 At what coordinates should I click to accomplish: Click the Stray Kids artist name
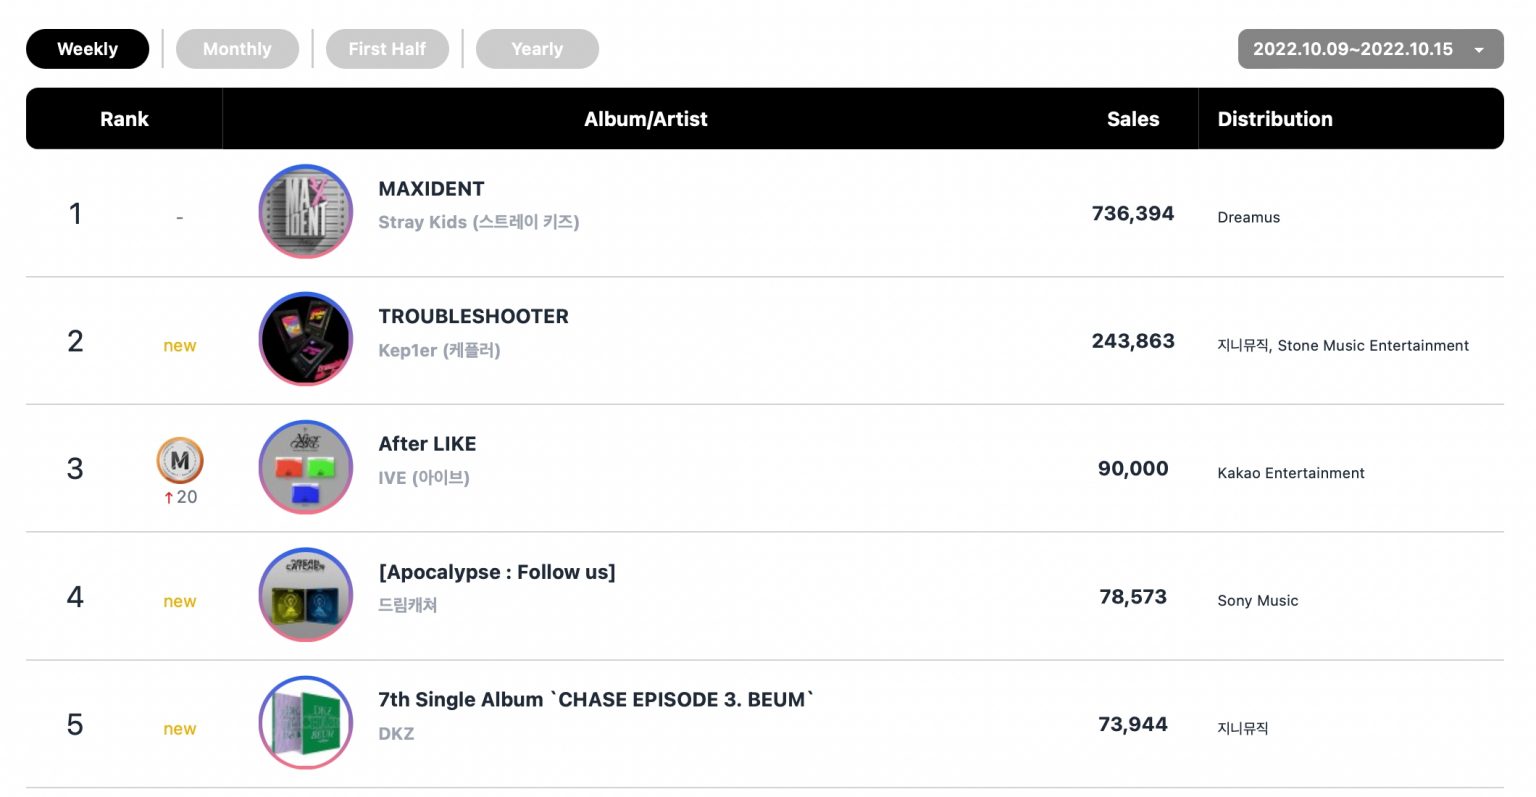click(479, 222)
